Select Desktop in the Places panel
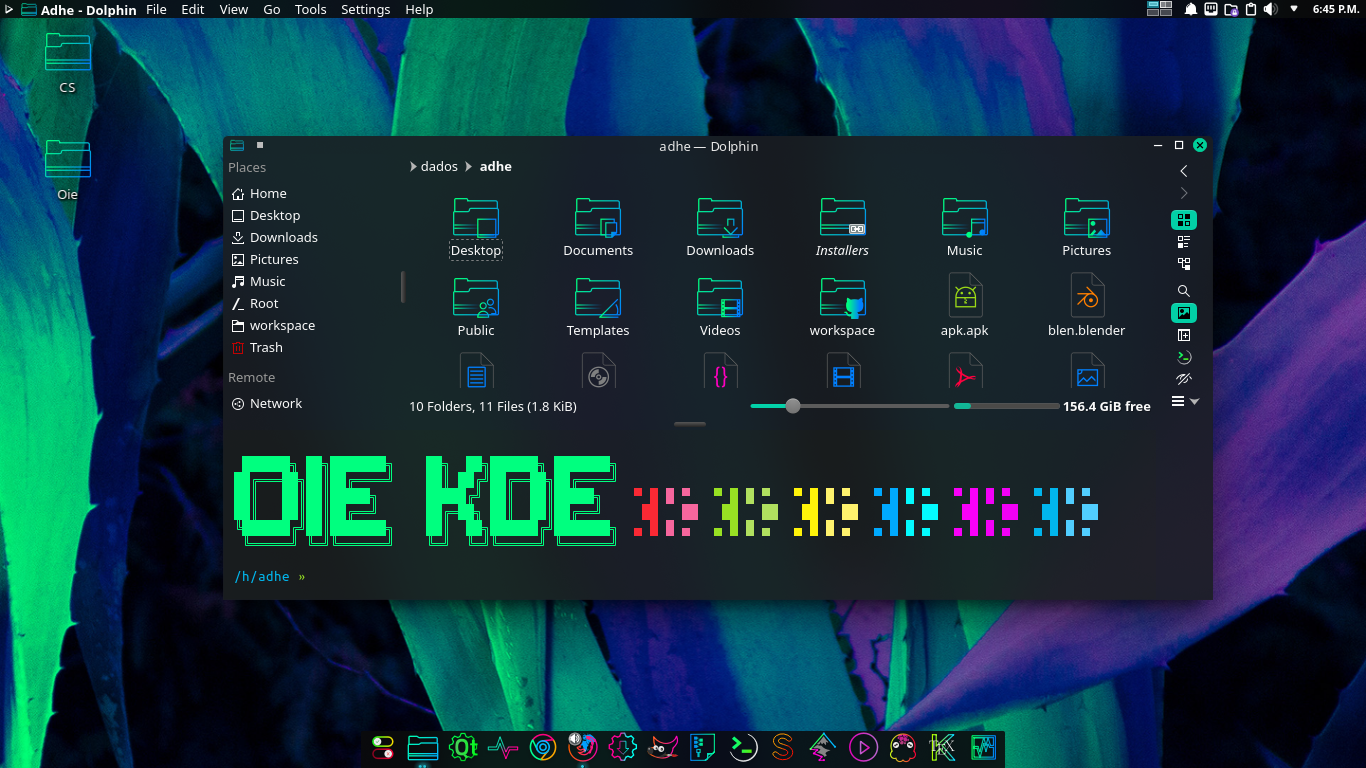This screenshot has width=1366, height=768. point(275,216)
